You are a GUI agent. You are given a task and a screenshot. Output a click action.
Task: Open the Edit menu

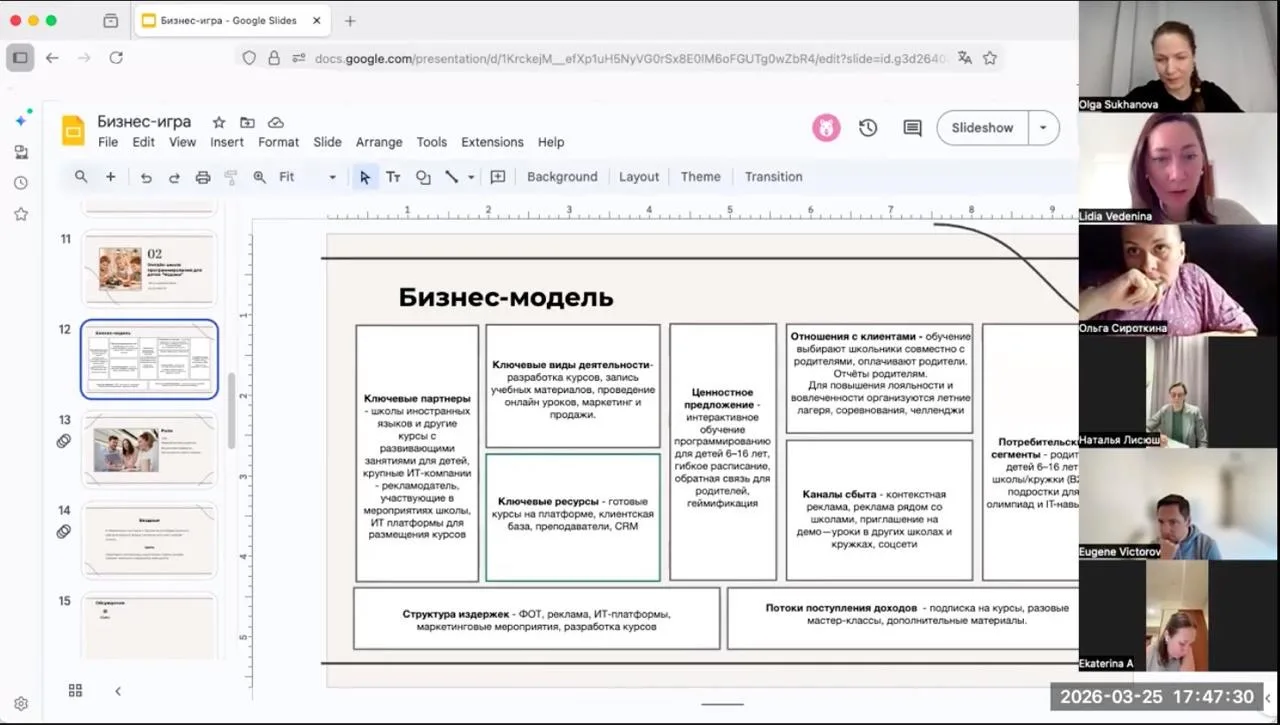click(x=144, y=142)
